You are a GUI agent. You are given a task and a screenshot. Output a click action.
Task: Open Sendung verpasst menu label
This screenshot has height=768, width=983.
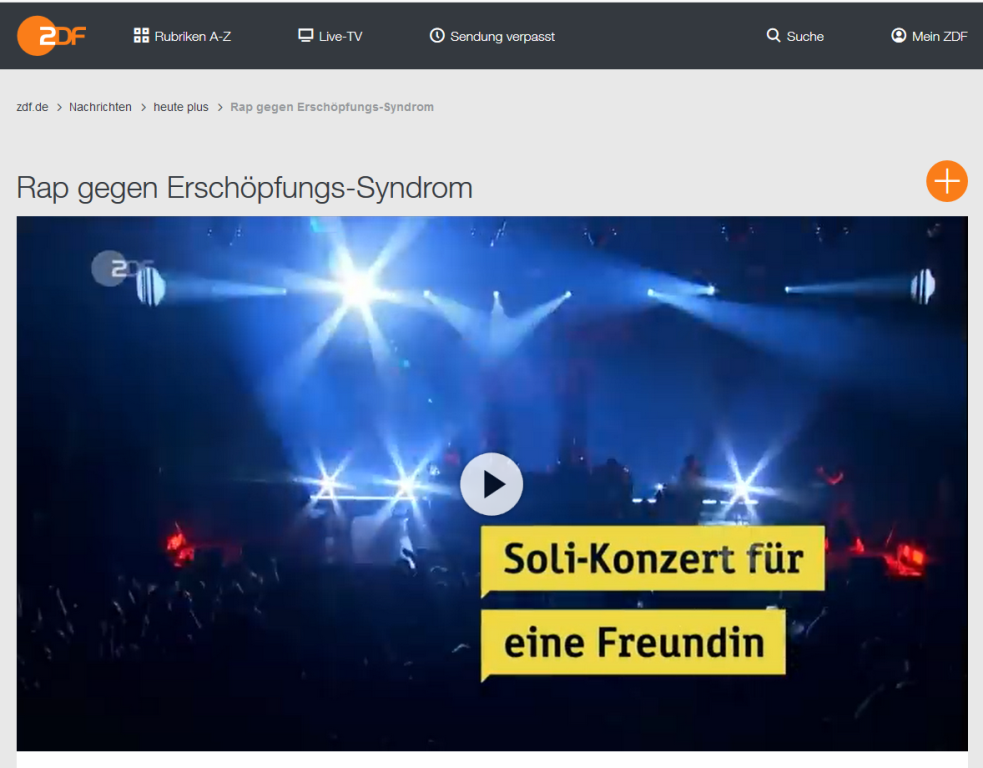pos(502,36)
